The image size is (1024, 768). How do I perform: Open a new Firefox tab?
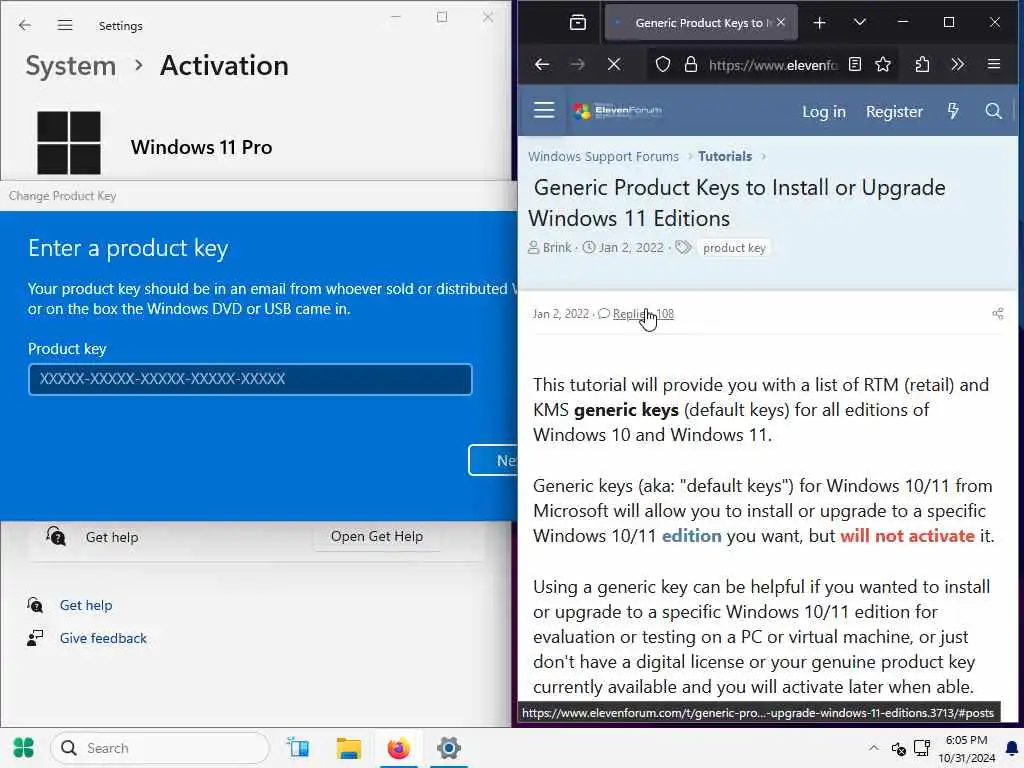(820, 23)
